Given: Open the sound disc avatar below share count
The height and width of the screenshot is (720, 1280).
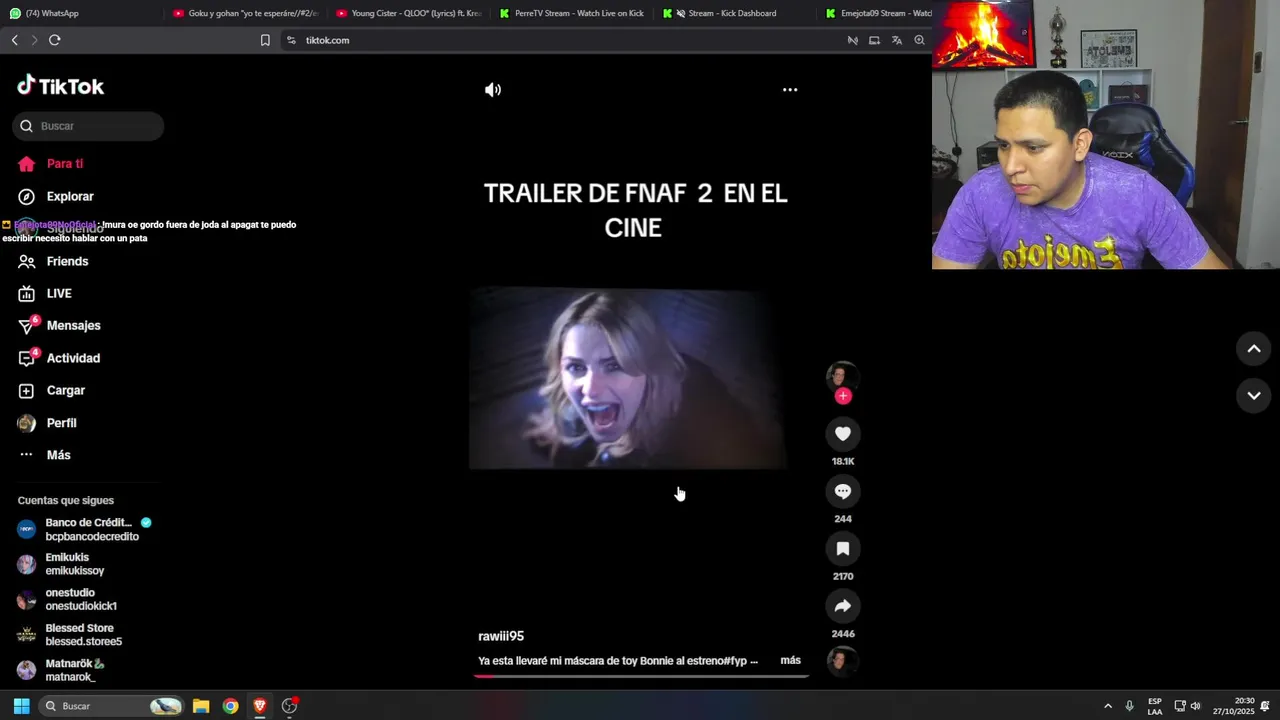Looking at the screenshot, I should pos(842,661).
